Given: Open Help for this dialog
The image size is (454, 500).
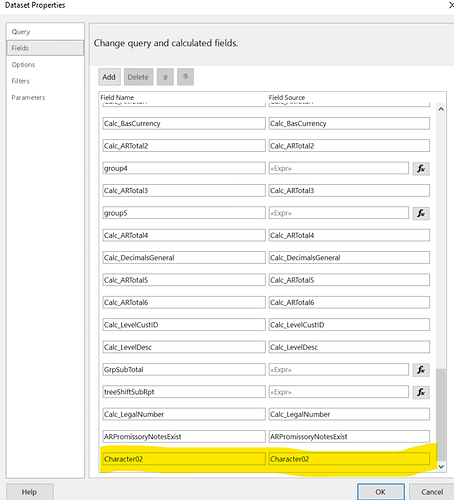Looking at the screenshot, I should [29, 492].
